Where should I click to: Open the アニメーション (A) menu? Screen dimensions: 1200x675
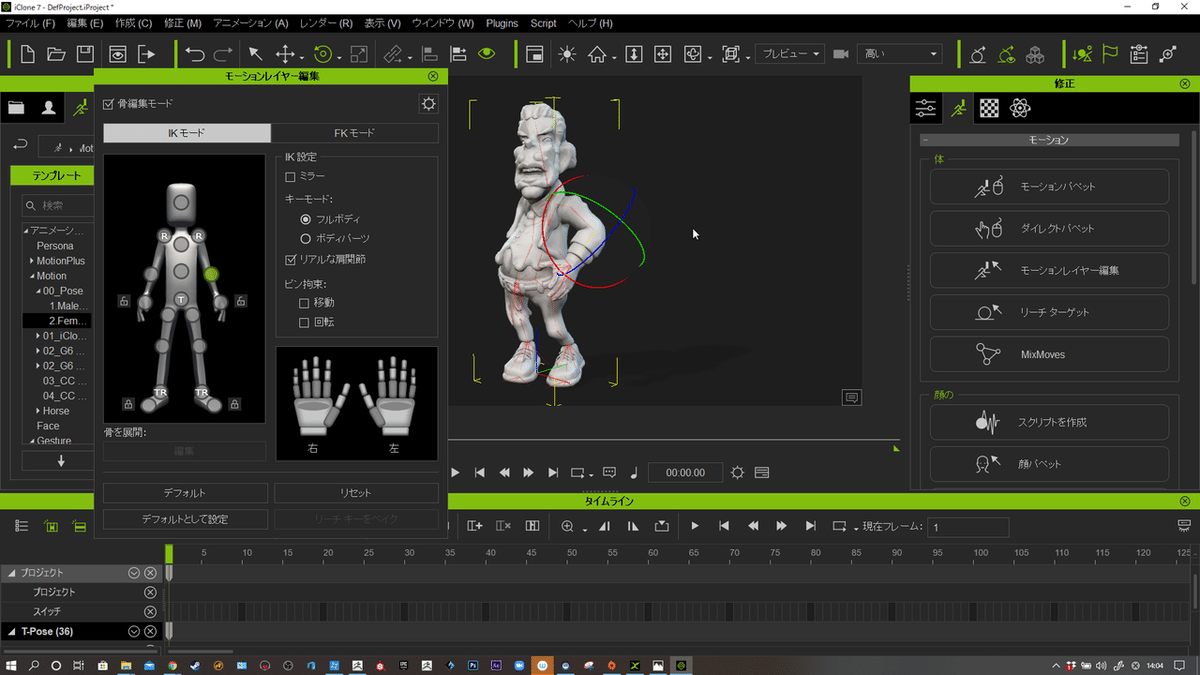pos(250,23)
